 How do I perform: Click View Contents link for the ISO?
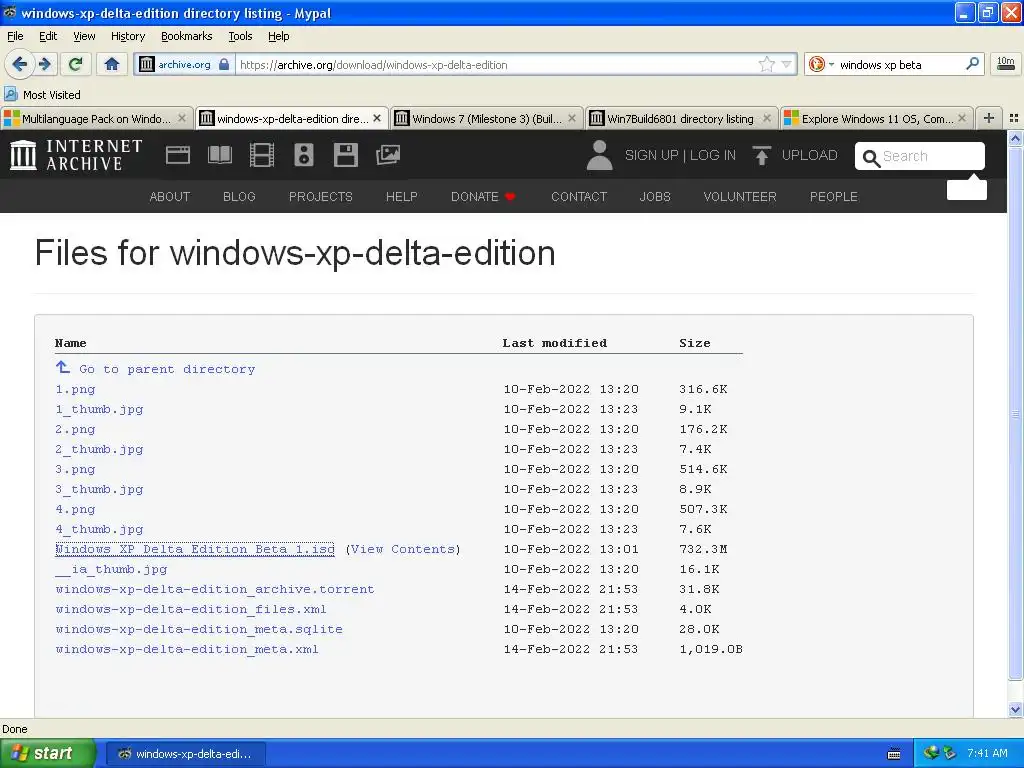click(403, 549)
